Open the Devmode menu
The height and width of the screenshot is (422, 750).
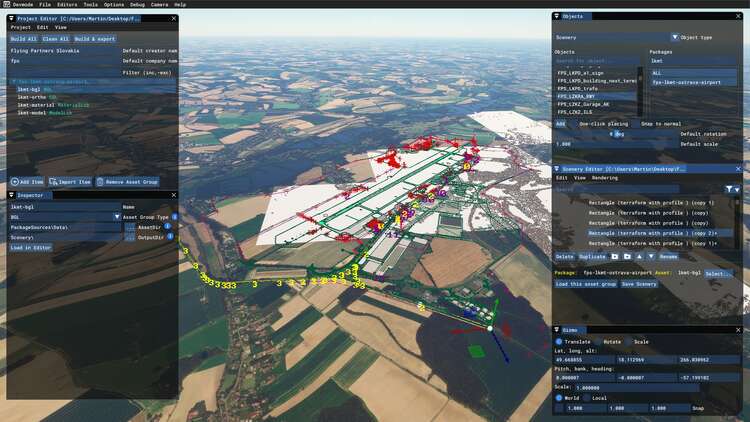[23, 4]
